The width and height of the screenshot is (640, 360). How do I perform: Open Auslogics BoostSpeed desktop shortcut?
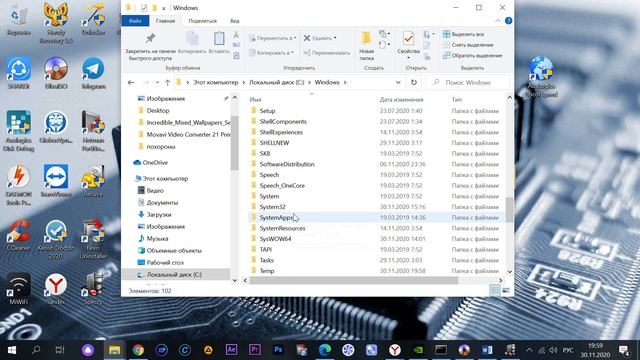[x=541, y=77]
